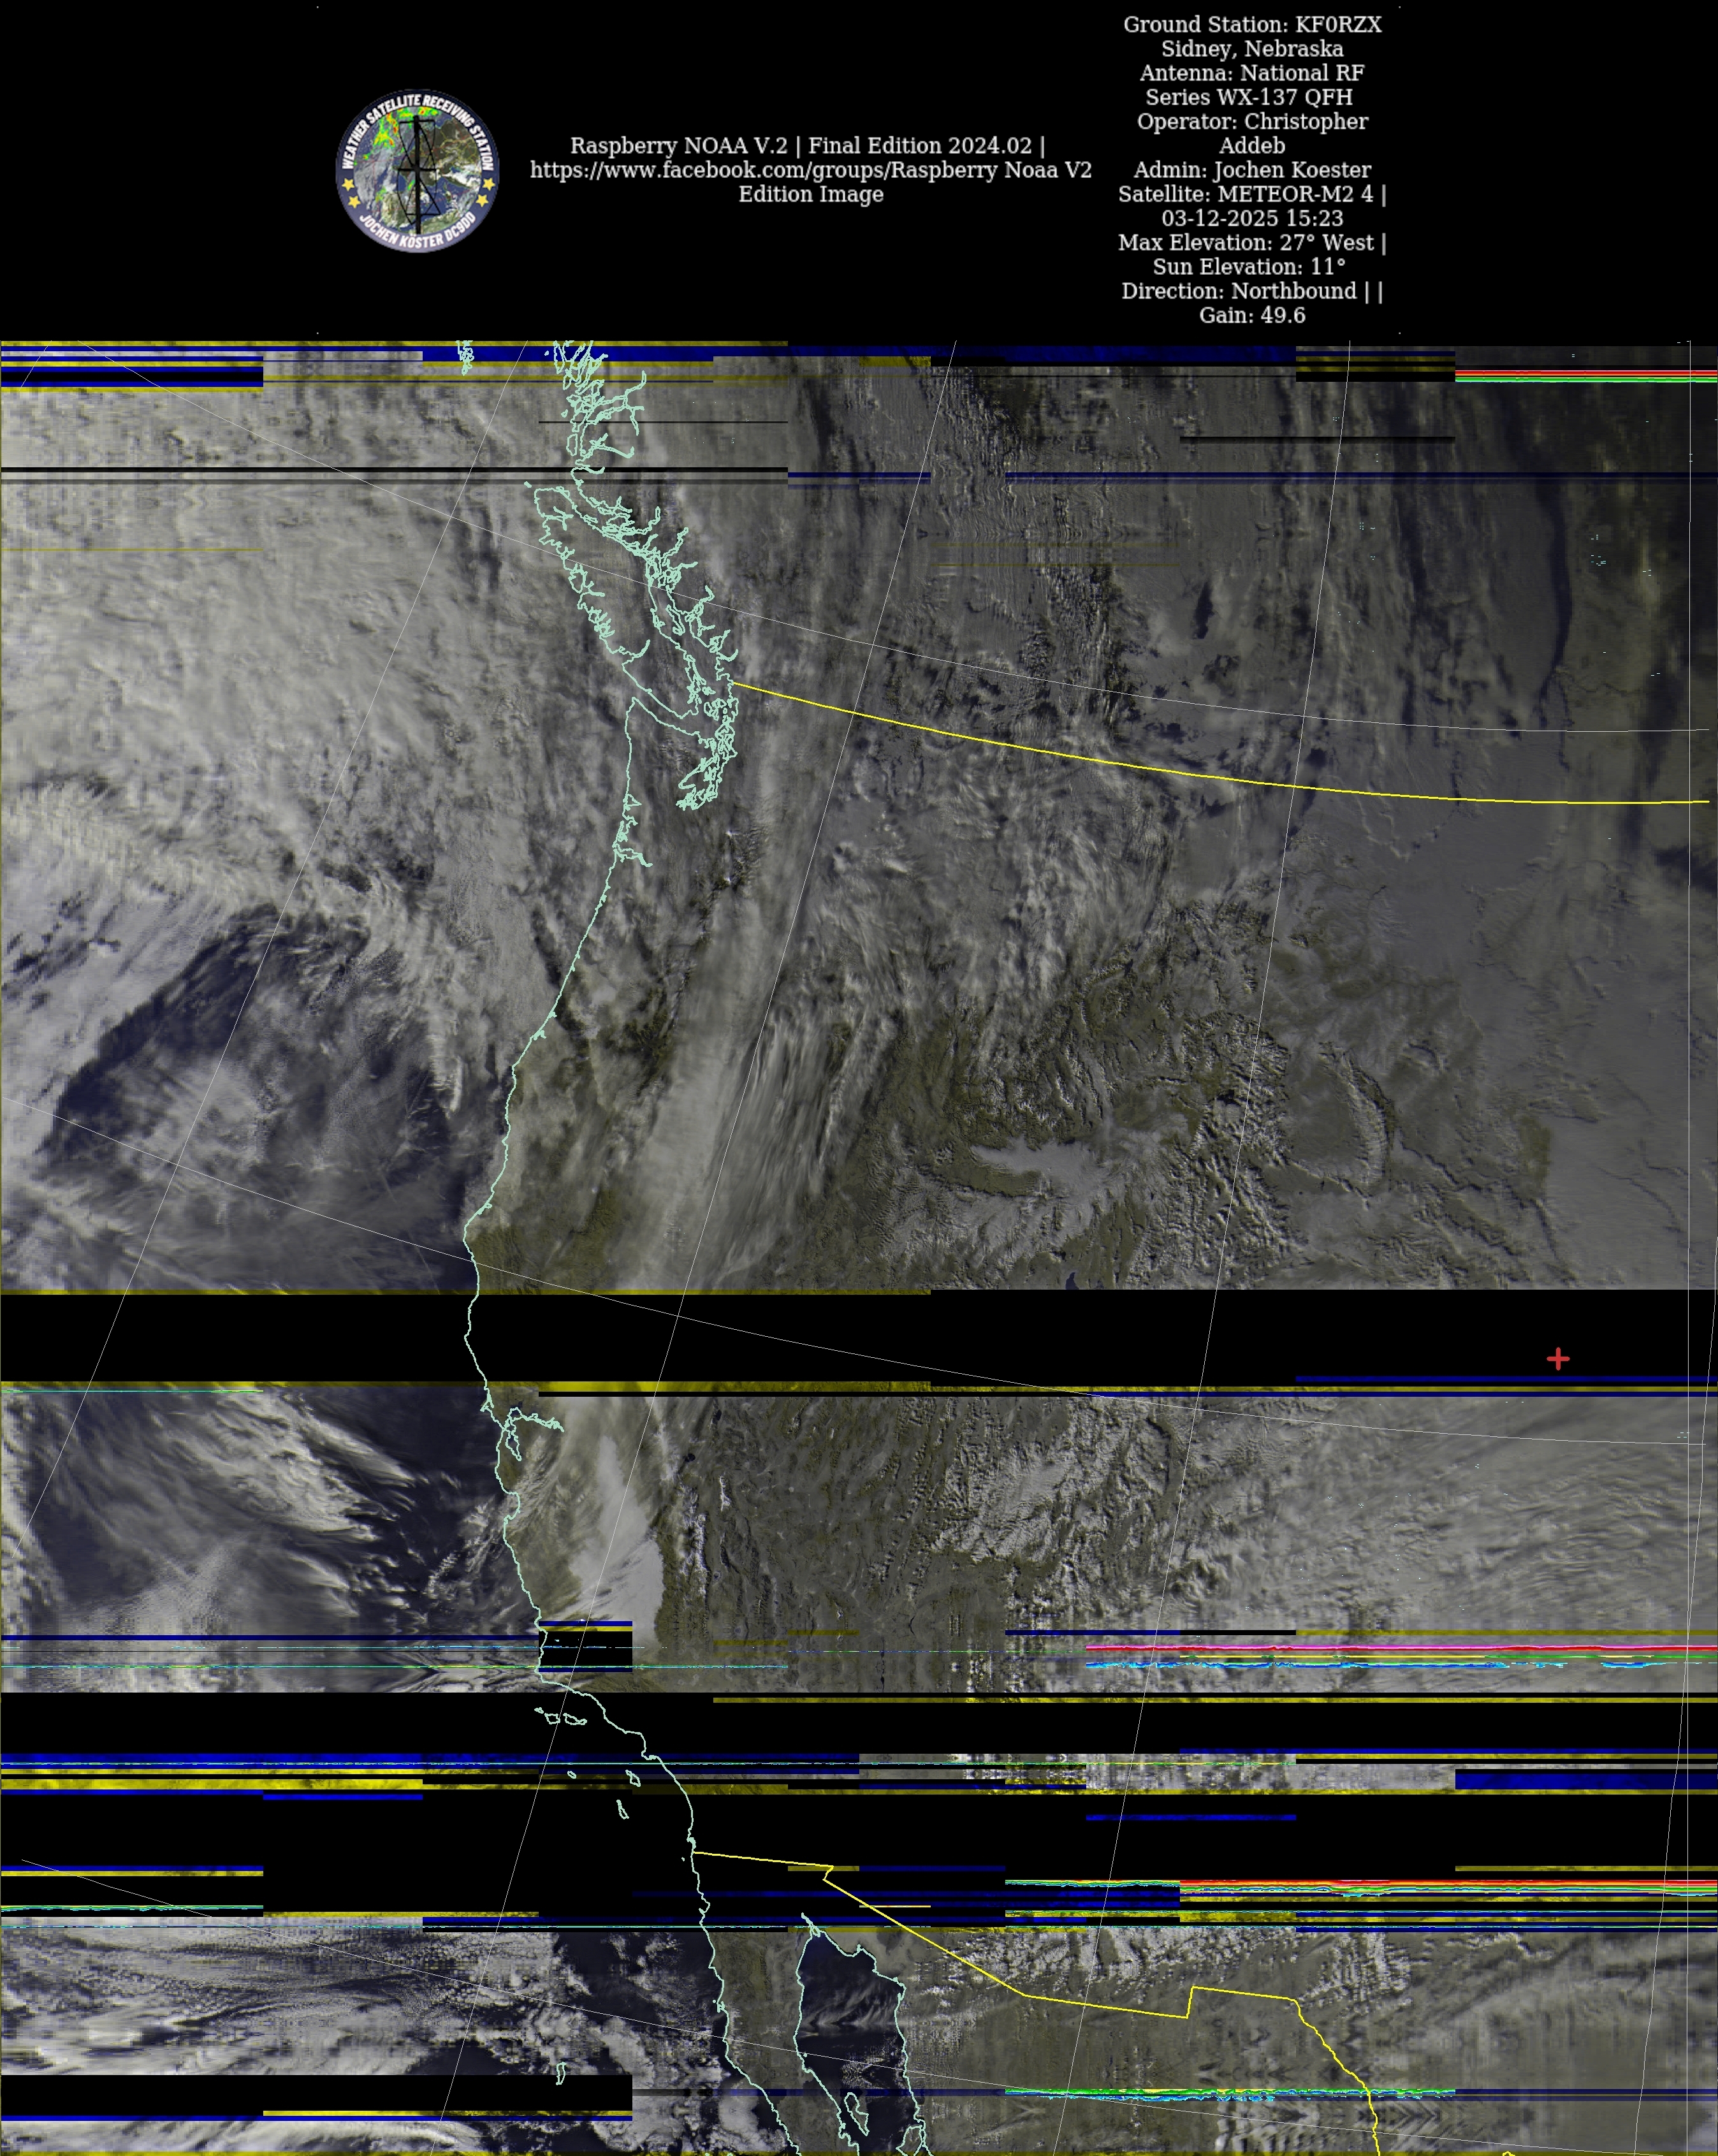This screenshot has height=2156, width=1718.
Task: Click the Sidney, Nebraska location line
Action: 1252,49
